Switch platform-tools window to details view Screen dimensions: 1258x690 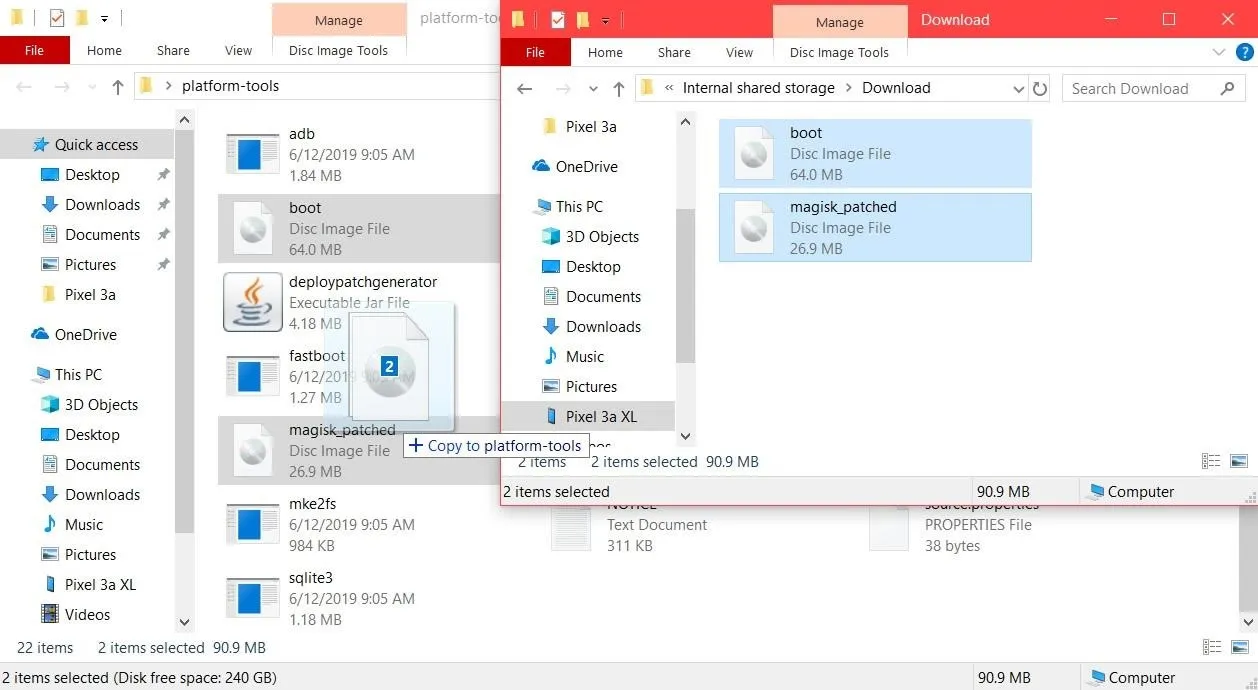pyautogui.click(x=1211, y=647)
